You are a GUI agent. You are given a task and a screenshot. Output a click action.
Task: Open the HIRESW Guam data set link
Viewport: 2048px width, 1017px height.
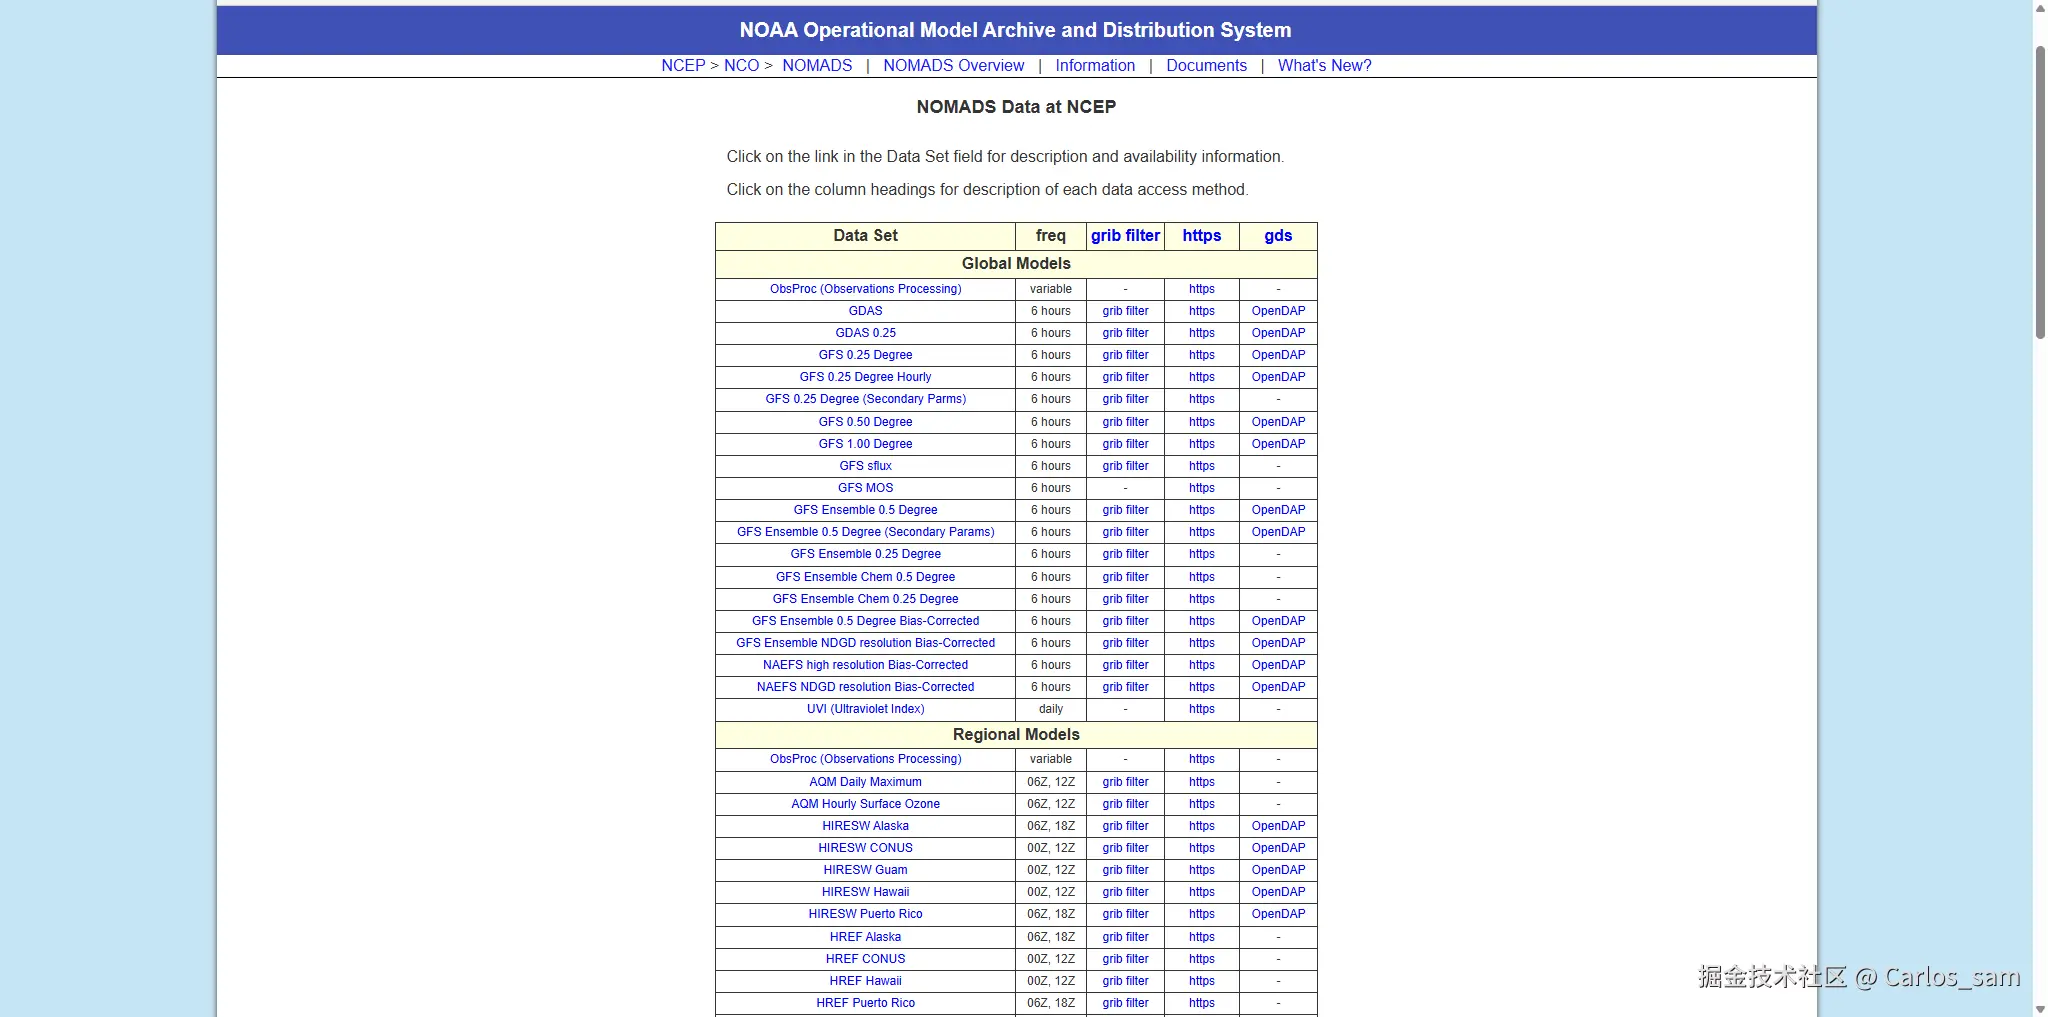pos(866,870)
